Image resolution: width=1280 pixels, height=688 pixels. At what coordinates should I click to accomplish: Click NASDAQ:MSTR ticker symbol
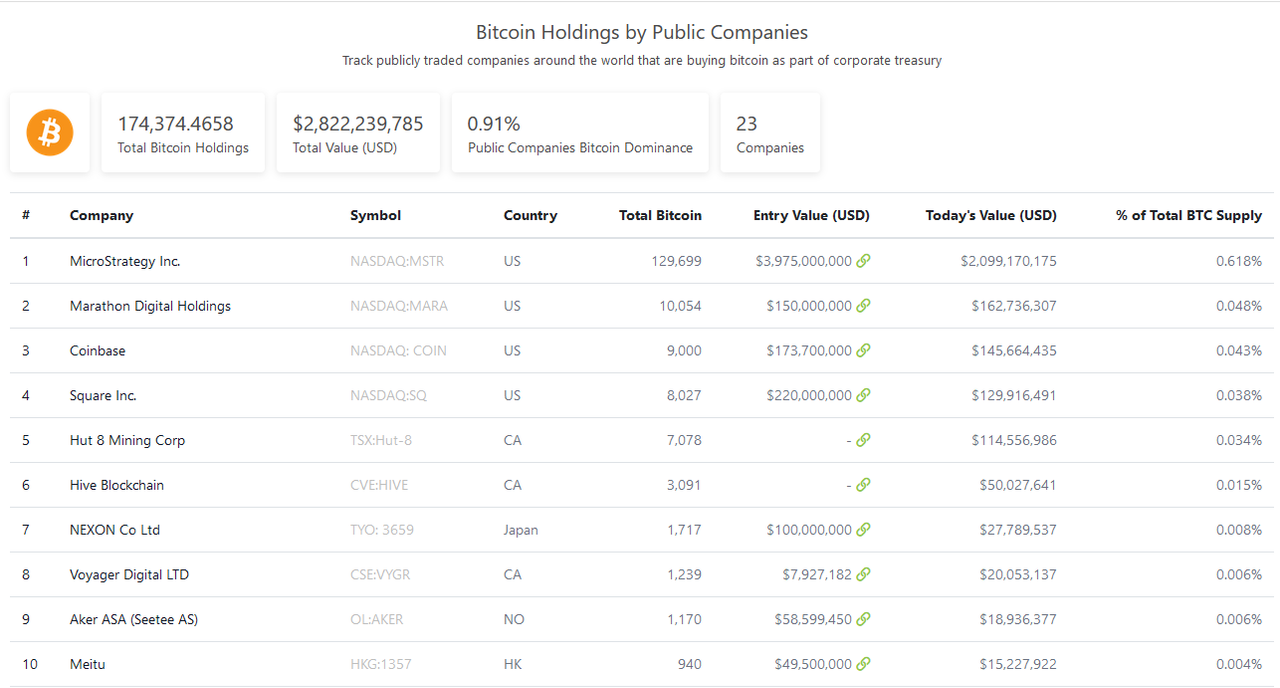coord(397,261)
